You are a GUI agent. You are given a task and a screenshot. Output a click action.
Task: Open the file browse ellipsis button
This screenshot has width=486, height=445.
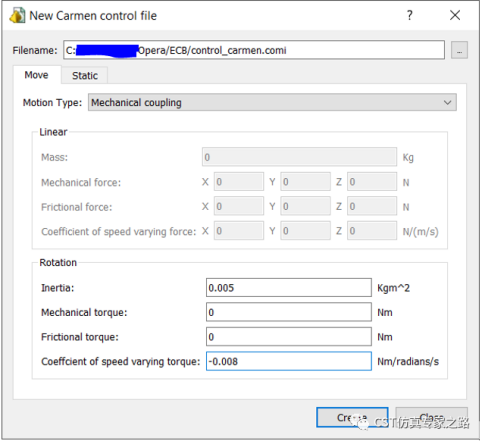tap(459, 50)
